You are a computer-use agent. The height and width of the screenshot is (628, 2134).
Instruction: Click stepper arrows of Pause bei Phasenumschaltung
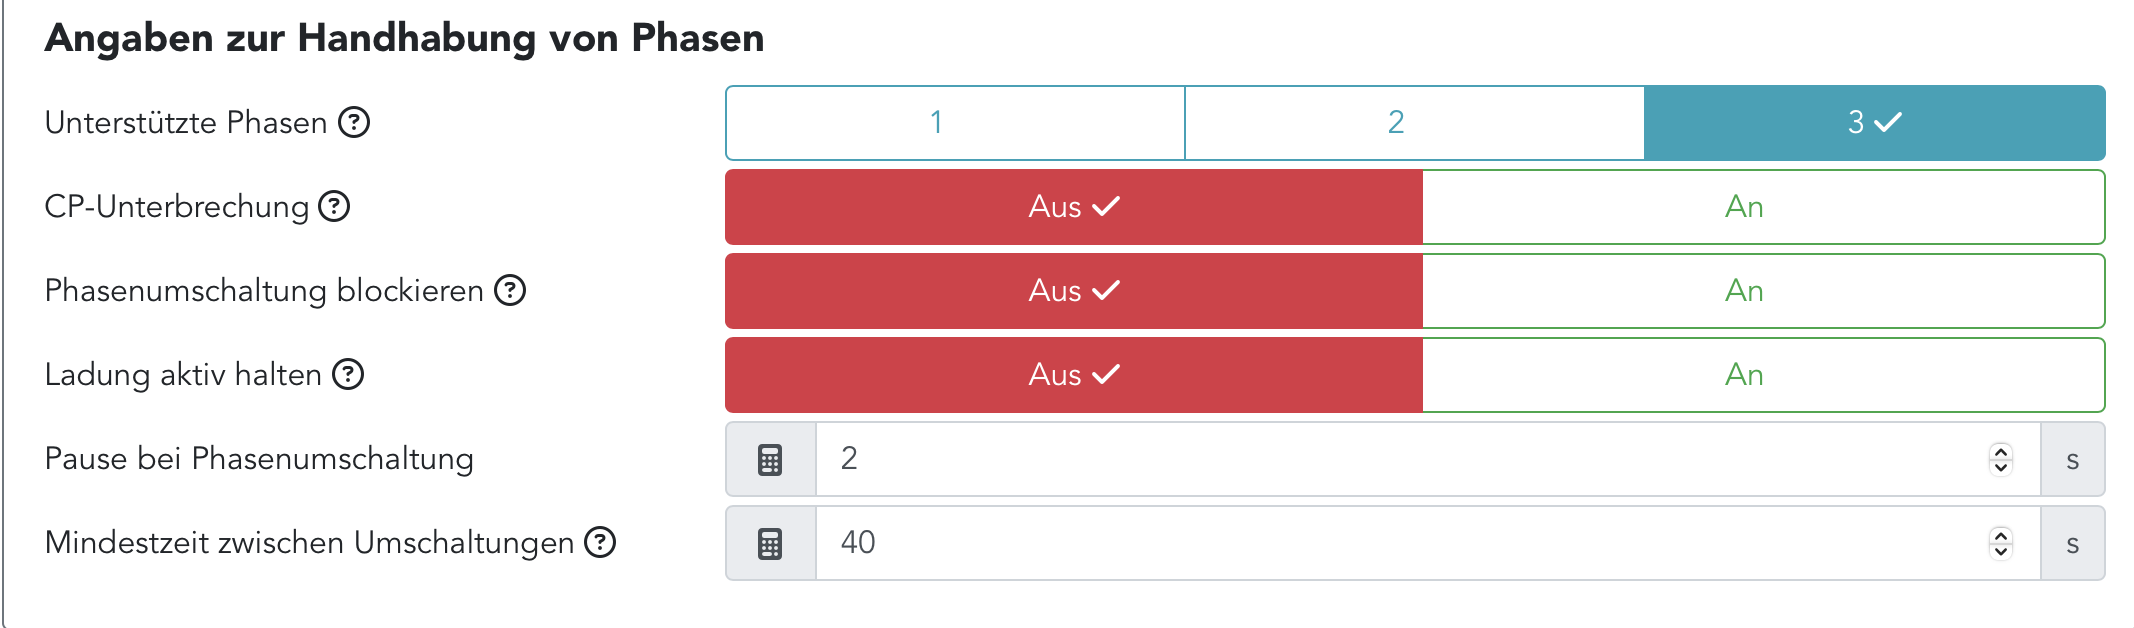pos(2001,459)
